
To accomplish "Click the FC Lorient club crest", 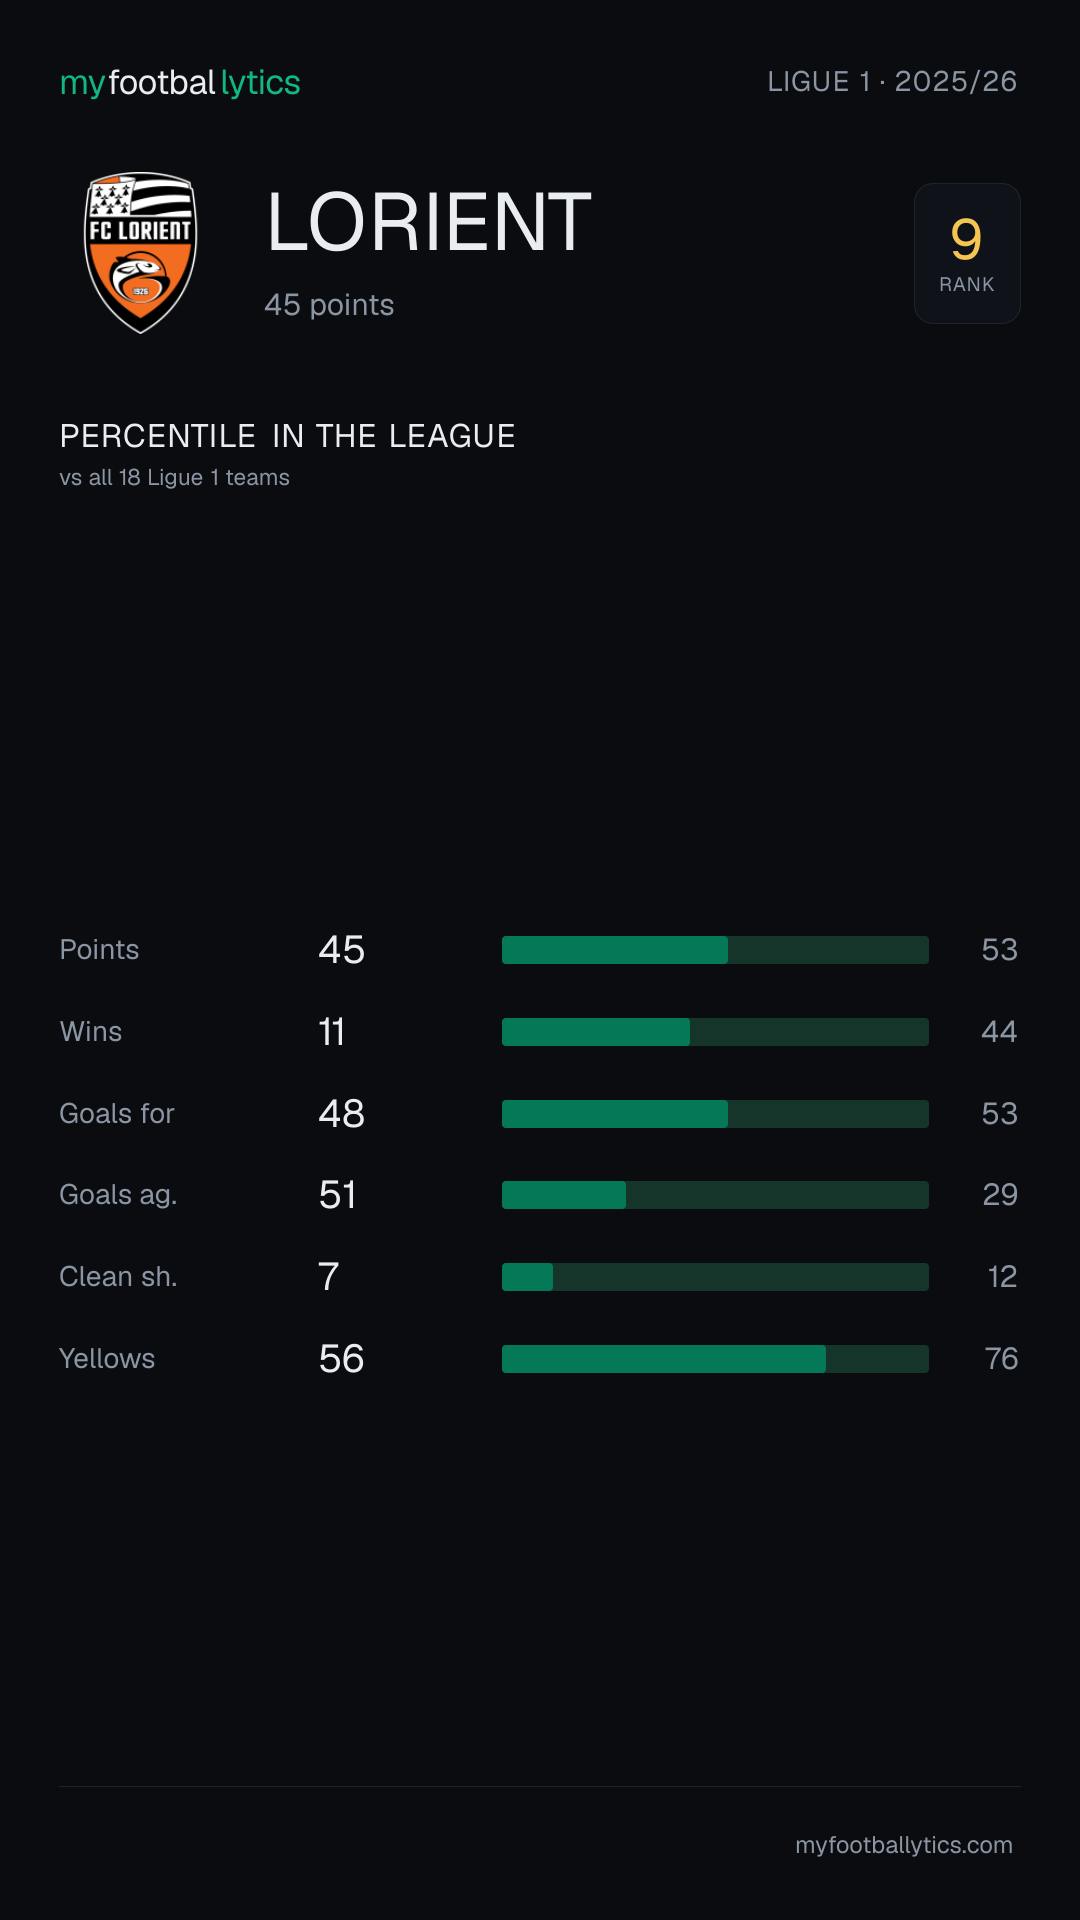I will [x=140, y=253].
